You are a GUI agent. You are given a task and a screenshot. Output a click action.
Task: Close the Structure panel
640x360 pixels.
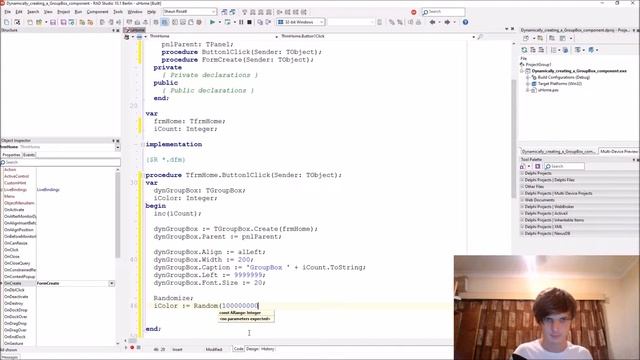click(118, 30)
